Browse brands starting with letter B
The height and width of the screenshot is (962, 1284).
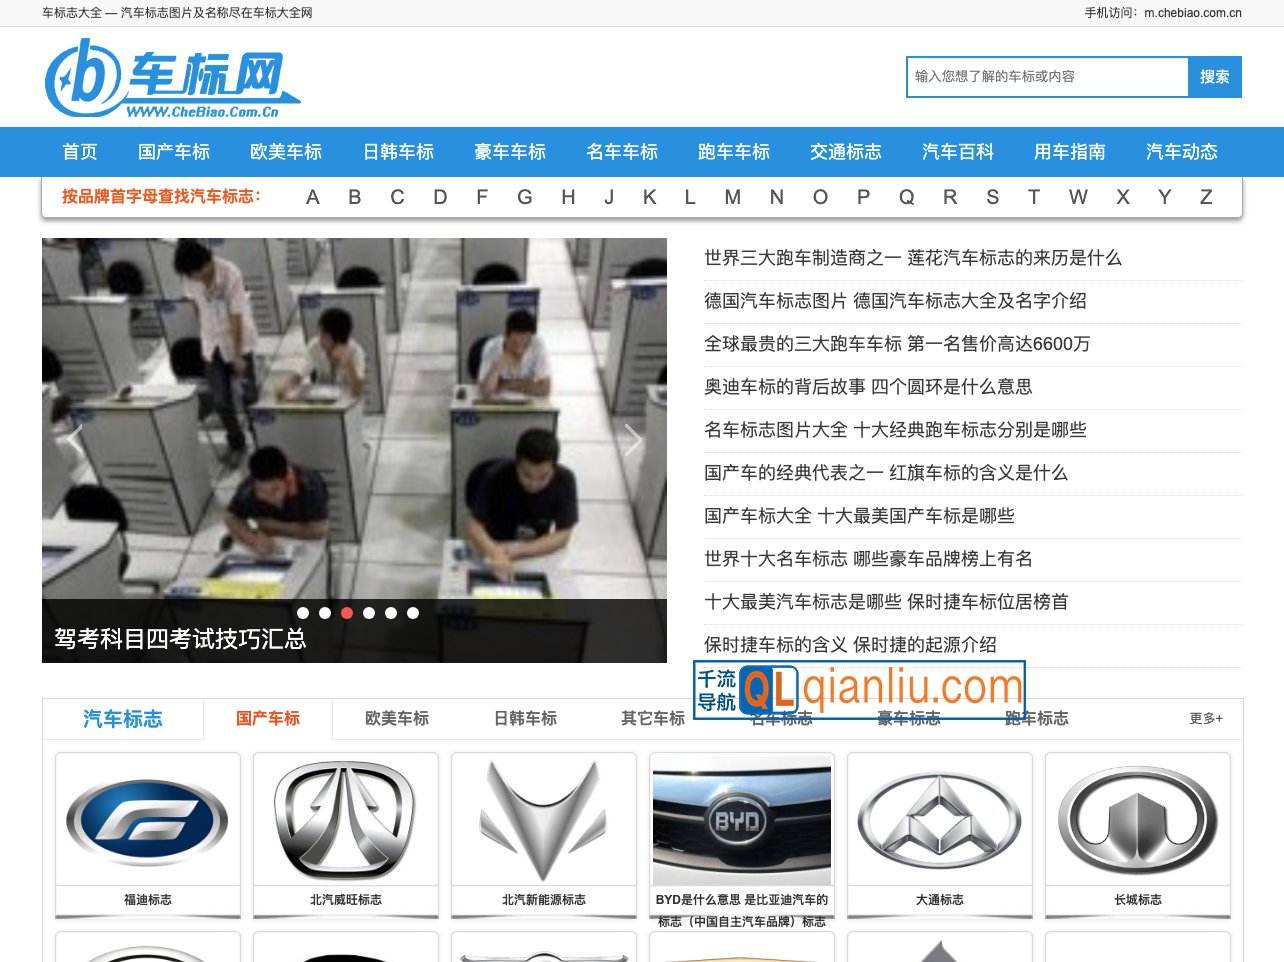coord(355,197)
